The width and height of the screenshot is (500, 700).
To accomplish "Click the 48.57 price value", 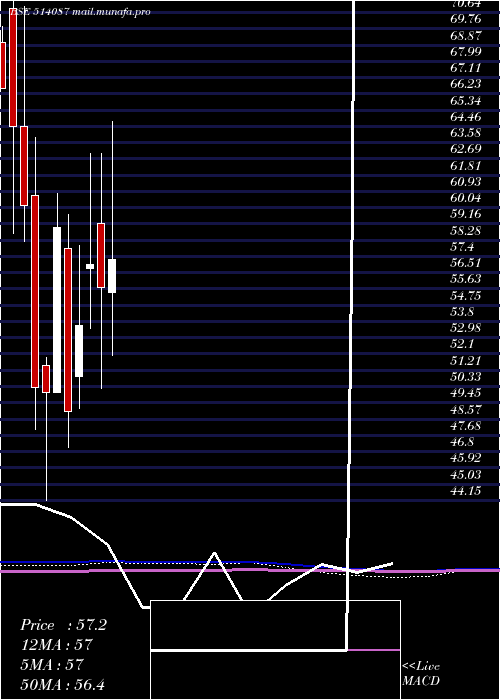I will tap(466, 409).
